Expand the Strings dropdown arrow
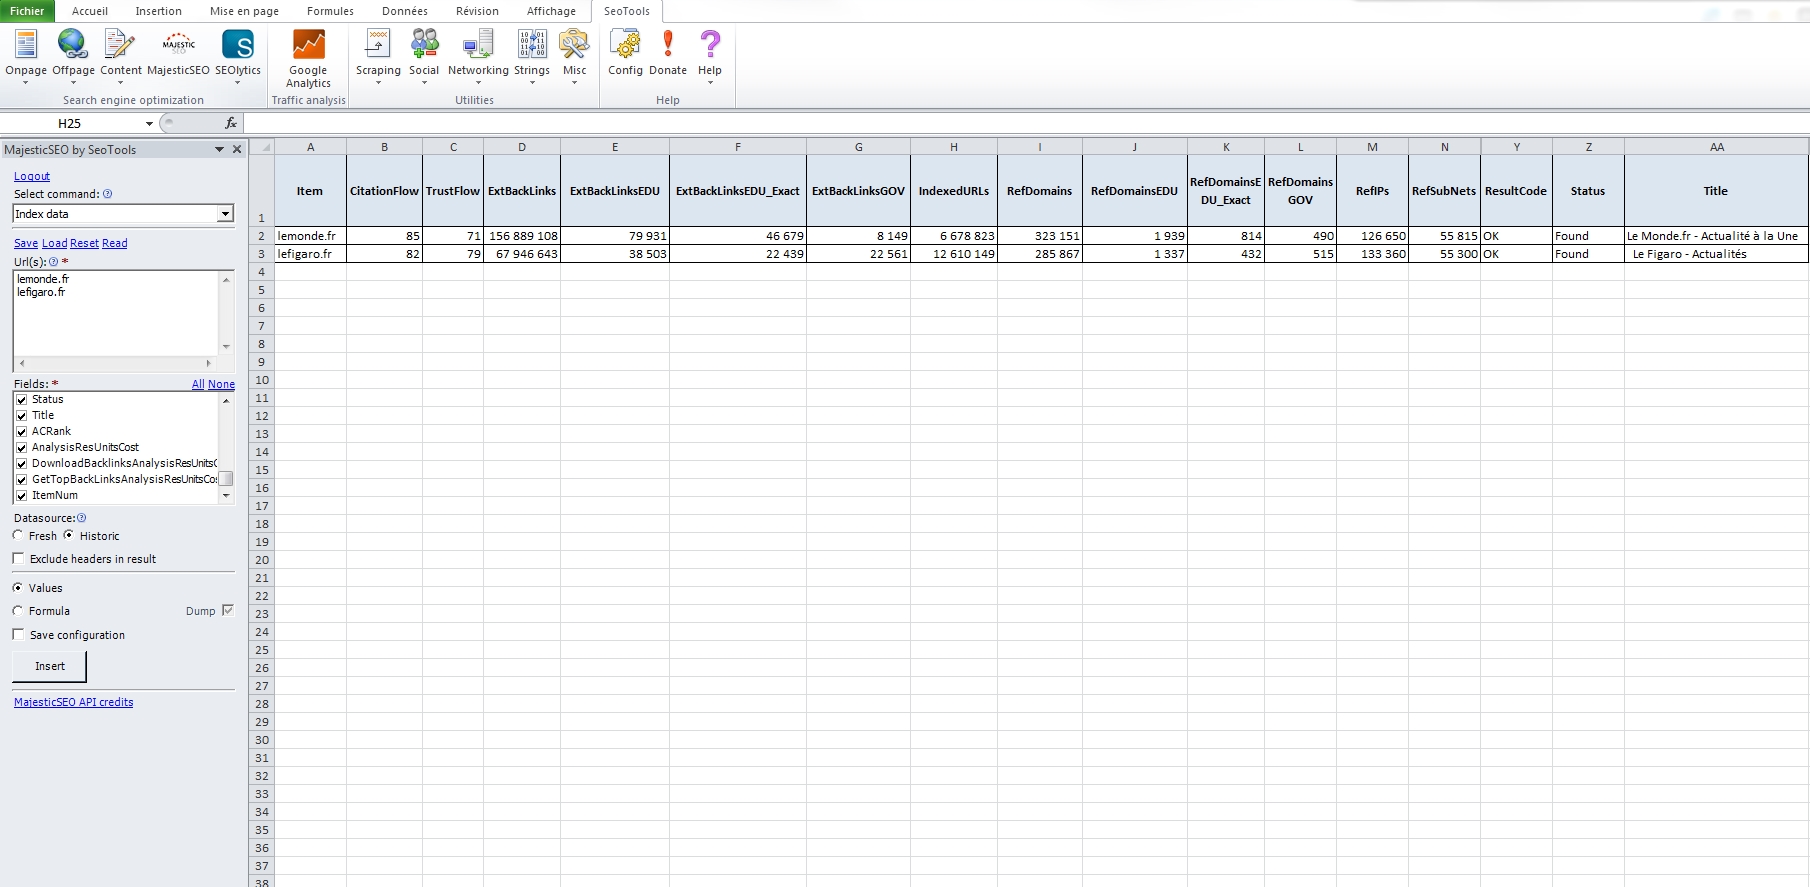The width and height of the screenshot is (1810, 887). [x=532, y=83]
